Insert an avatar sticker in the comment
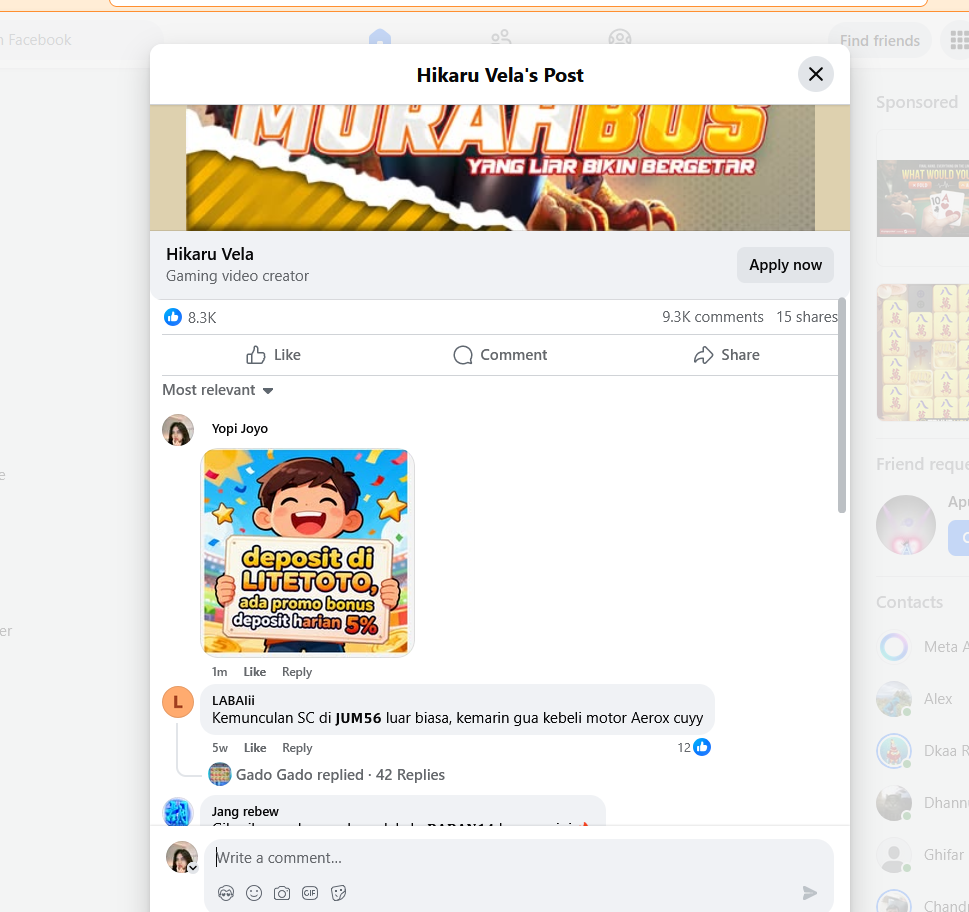Viewport: 969px width, 912px height. tap(226, 893)
